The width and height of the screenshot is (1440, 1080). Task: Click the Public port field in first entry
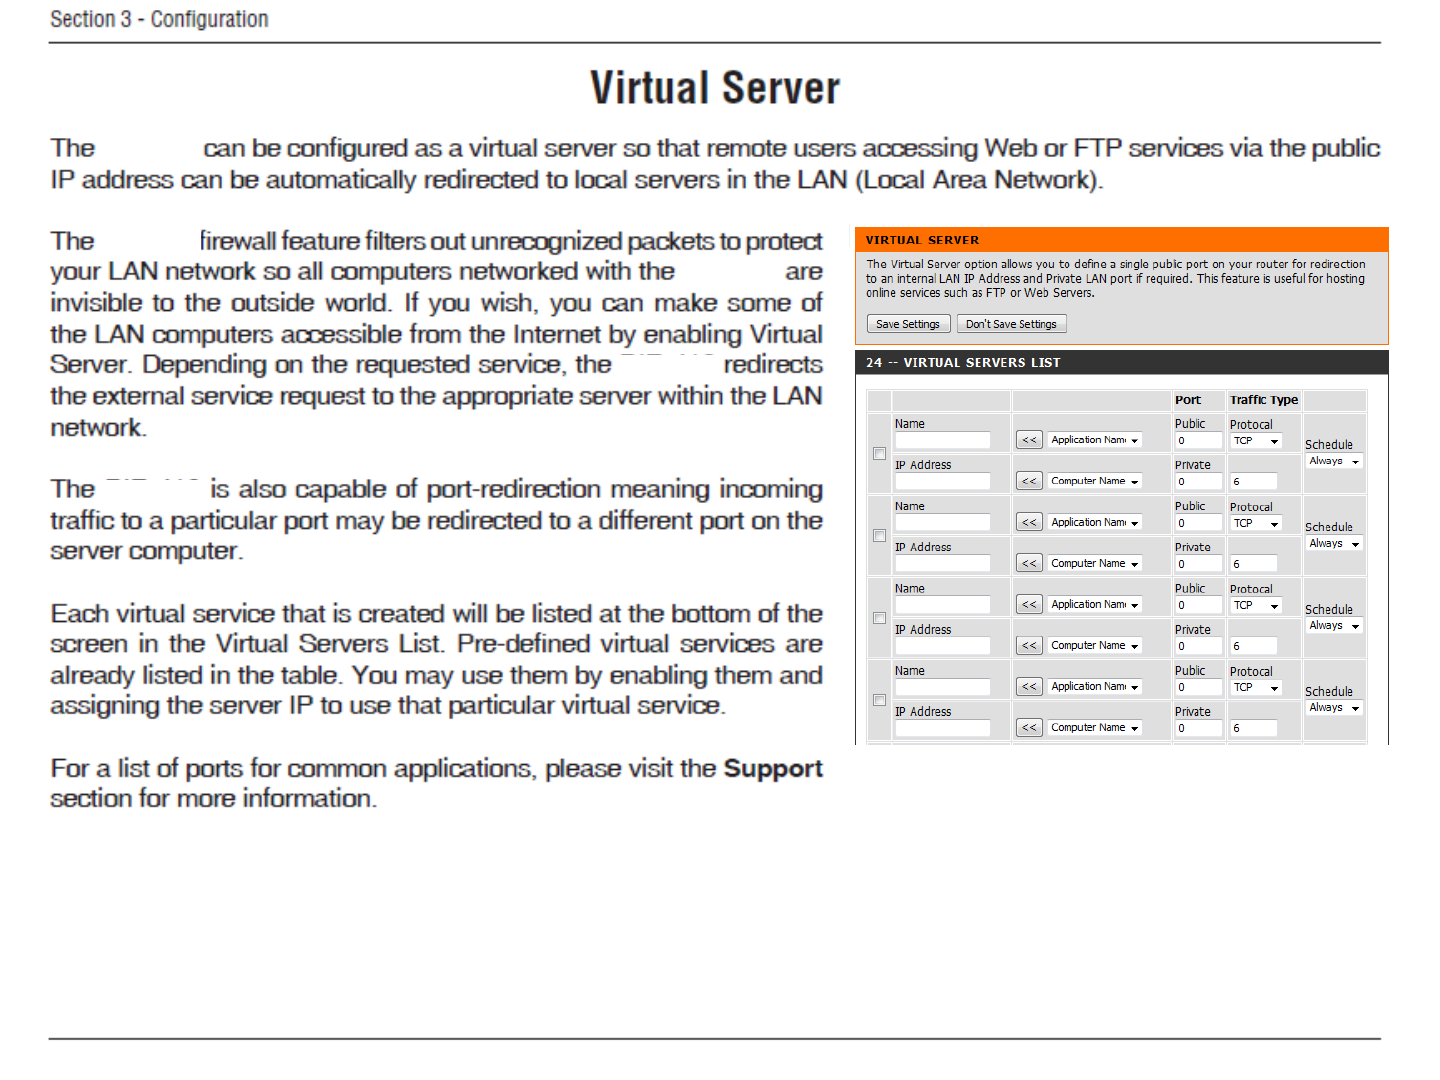coord(1198,440)
